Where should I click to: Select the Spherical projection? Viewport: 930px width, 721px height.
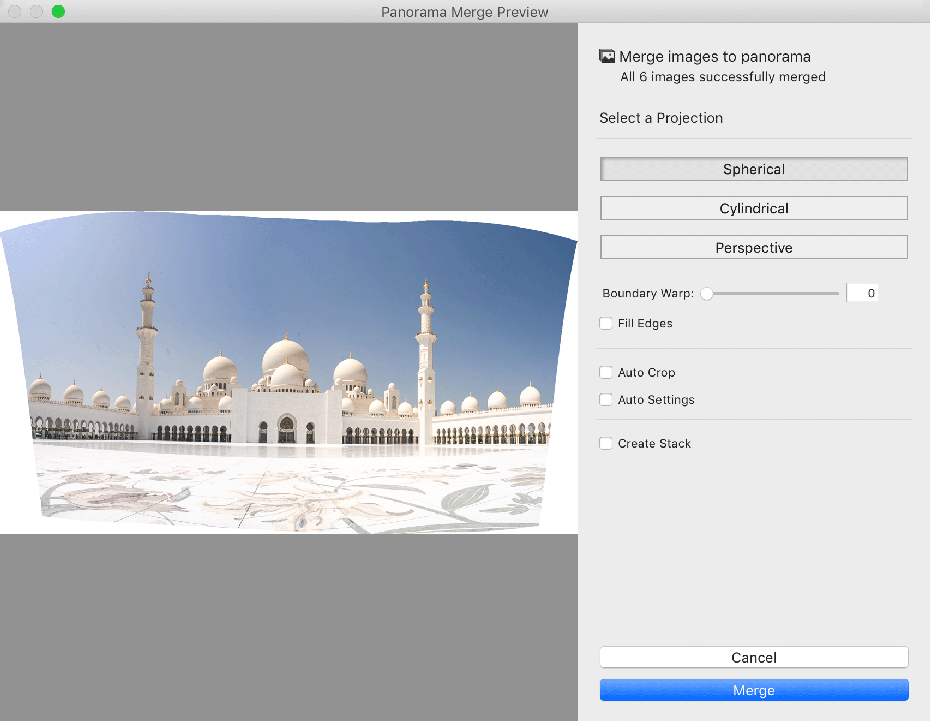click(753, 168)
